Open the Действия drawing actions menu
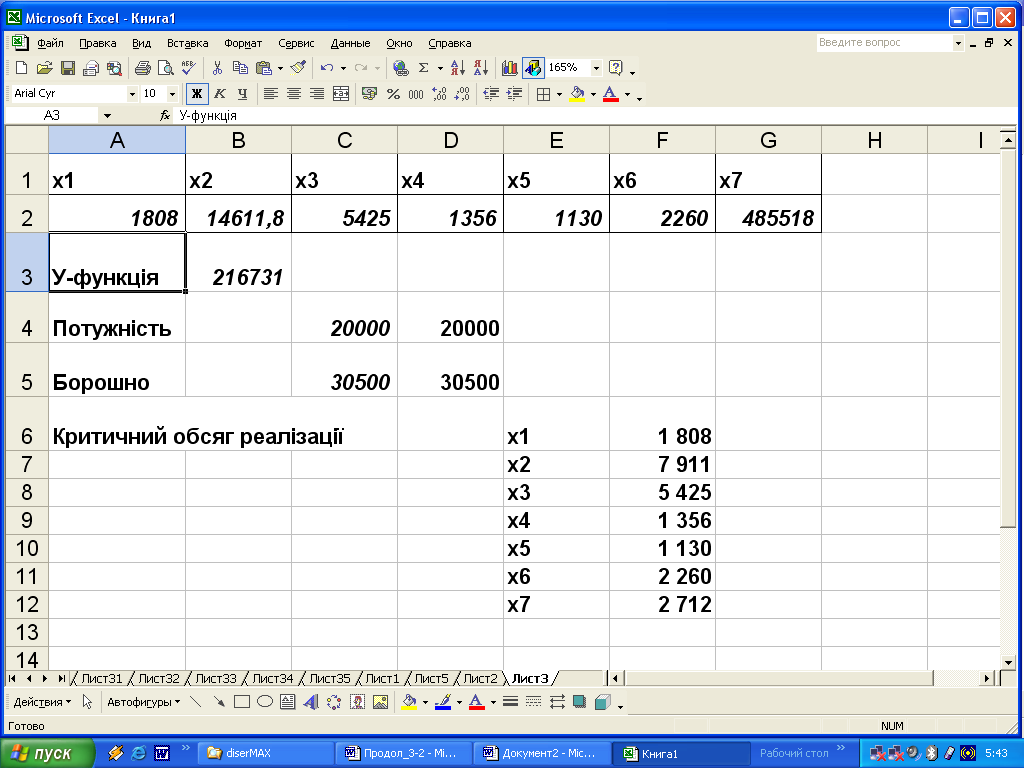This screenshot has height=768, width=1024. (x=42, y=702)
